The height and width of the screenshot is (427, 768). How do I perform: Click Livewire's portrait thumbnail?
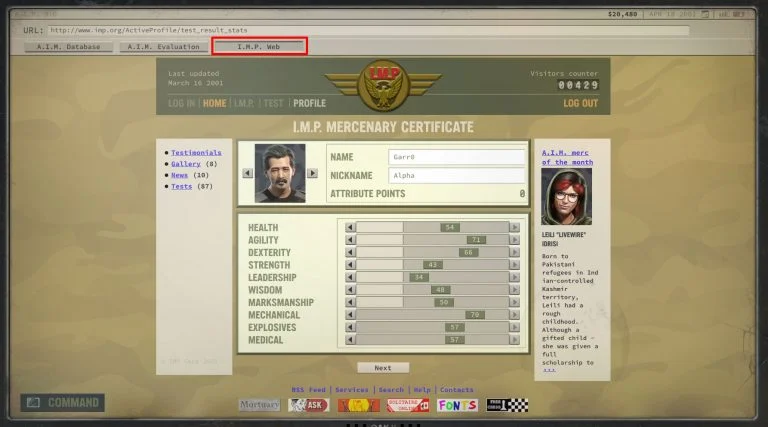(566, 197)
